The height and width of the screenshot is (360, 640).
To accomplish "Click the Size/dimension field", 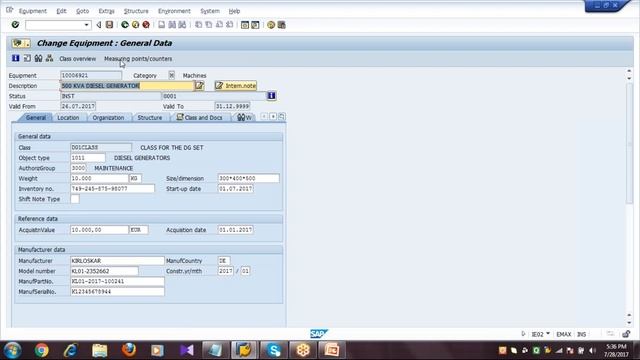I will pyautogui.click(x=249, y=178).
